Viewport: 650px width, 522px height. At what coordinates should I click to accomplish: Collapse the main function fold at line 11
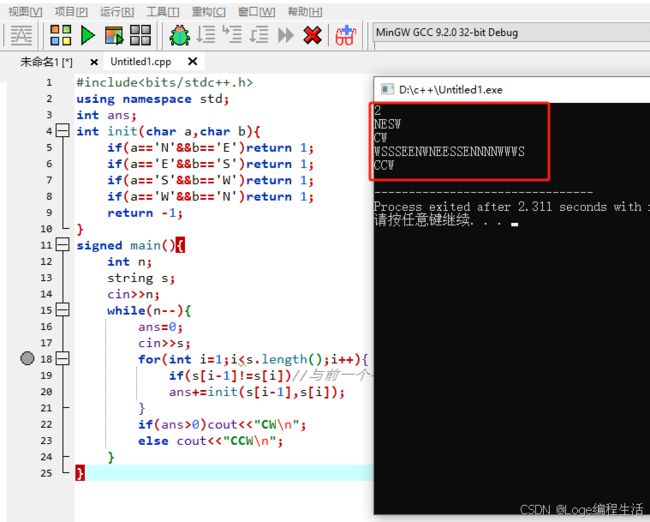click(62, 245)
